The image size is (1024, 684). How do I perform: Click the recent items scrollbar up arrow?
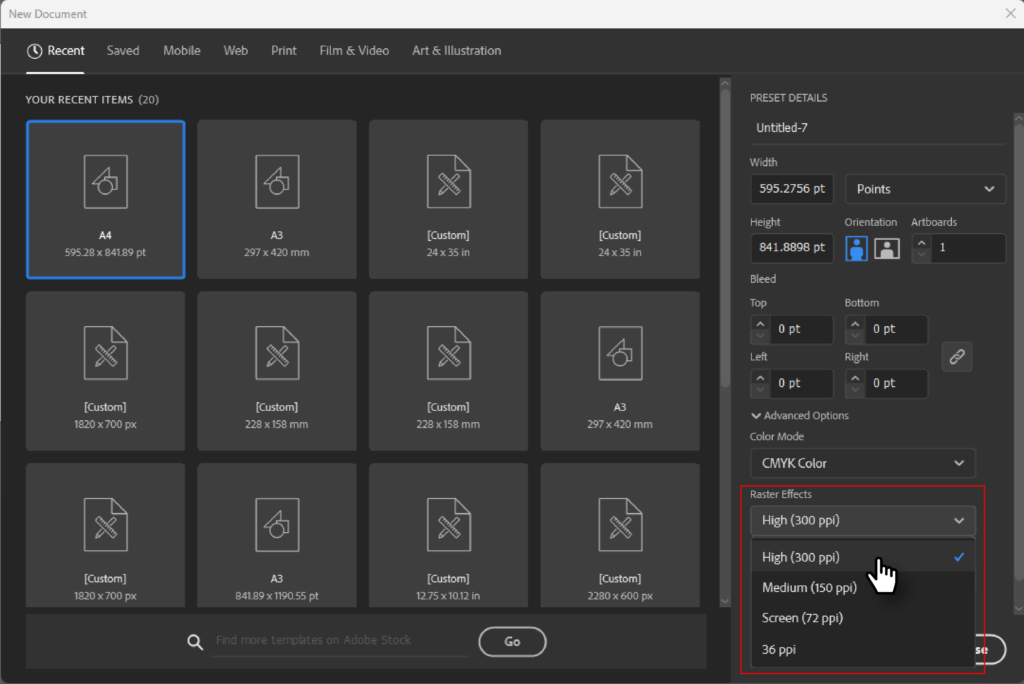[725, 84]
